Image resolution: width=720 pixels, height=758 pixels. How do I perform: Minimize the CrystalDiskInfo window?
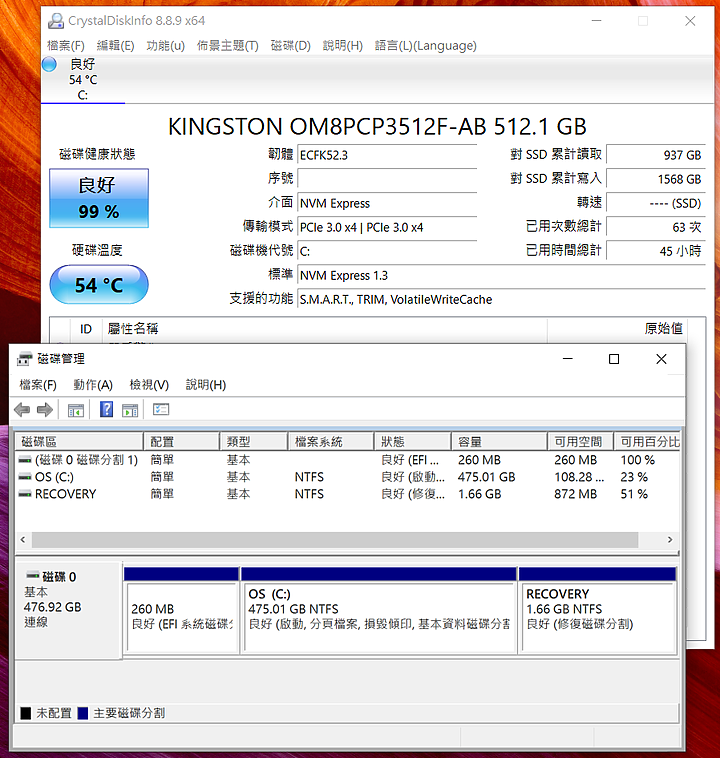click(x=597, y=21)
